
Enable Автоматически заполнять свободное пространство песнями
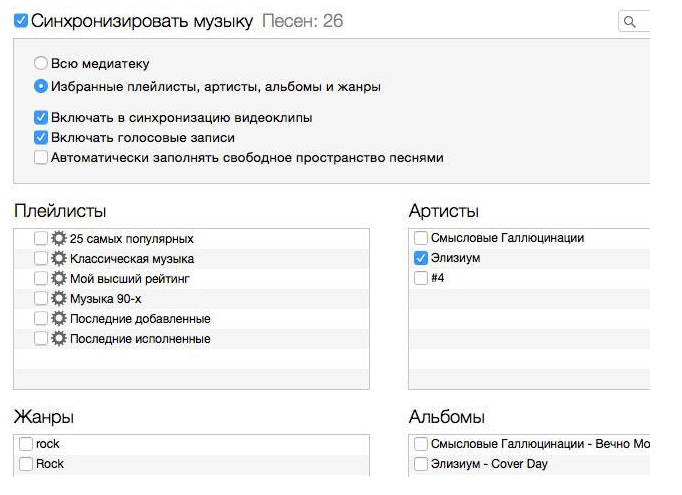41,157
